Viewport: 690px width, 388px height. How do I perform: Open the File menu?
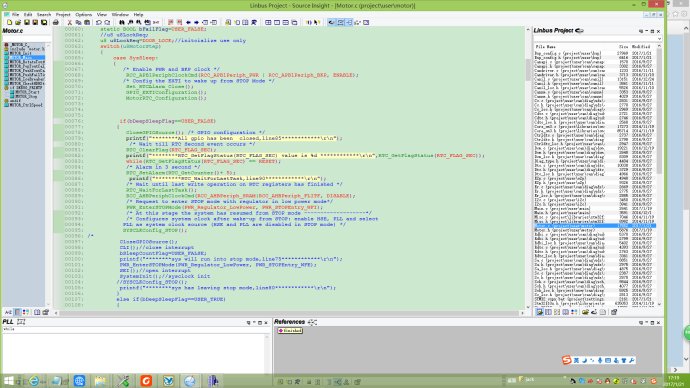click(x=15, y=15)
